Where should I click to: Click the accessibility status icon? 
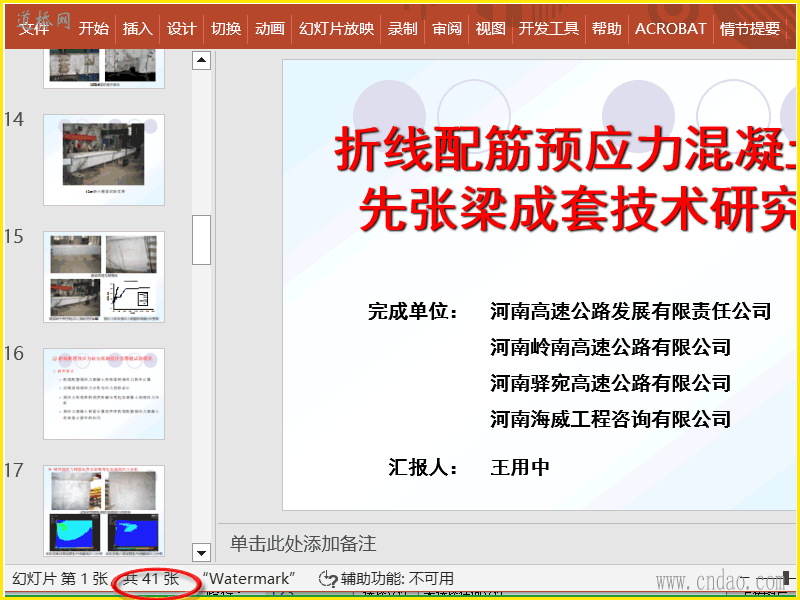coord(328,579)
